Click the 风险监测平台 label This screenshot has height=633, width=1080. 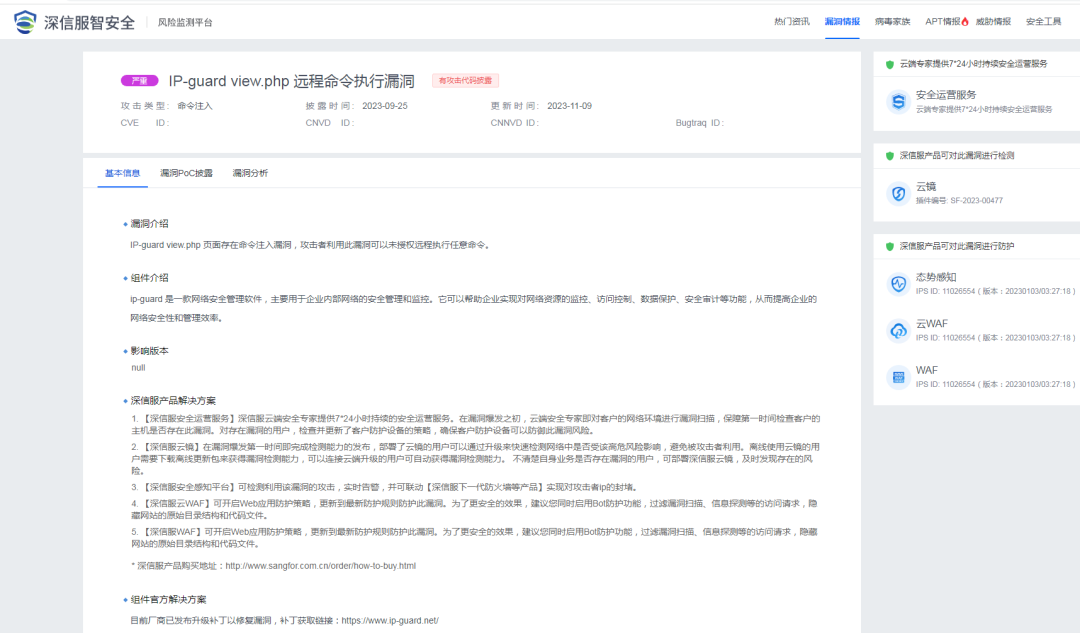185,23
